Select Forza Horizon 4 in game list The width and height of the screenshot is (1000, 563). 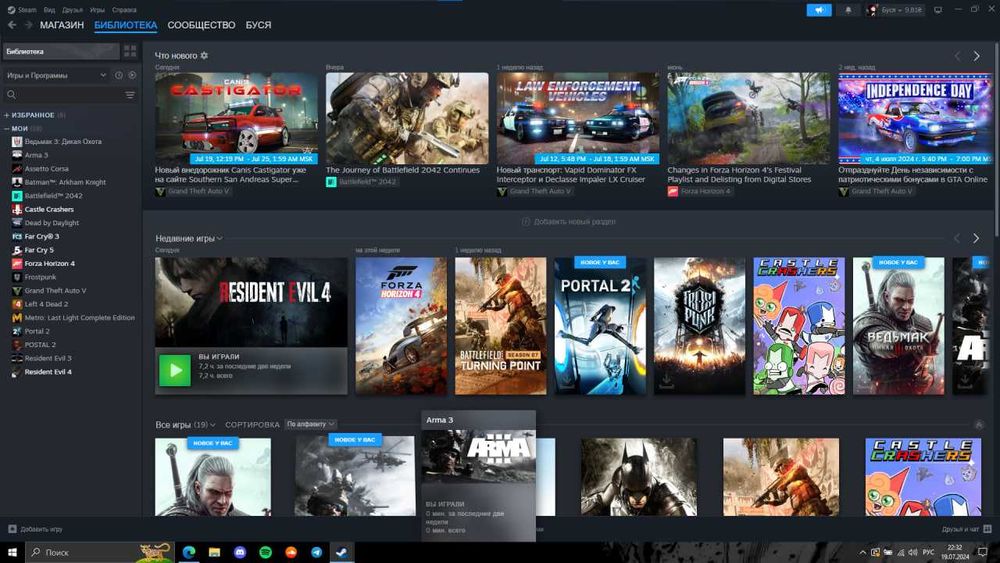pyautogui.click(x=50, y=263)
